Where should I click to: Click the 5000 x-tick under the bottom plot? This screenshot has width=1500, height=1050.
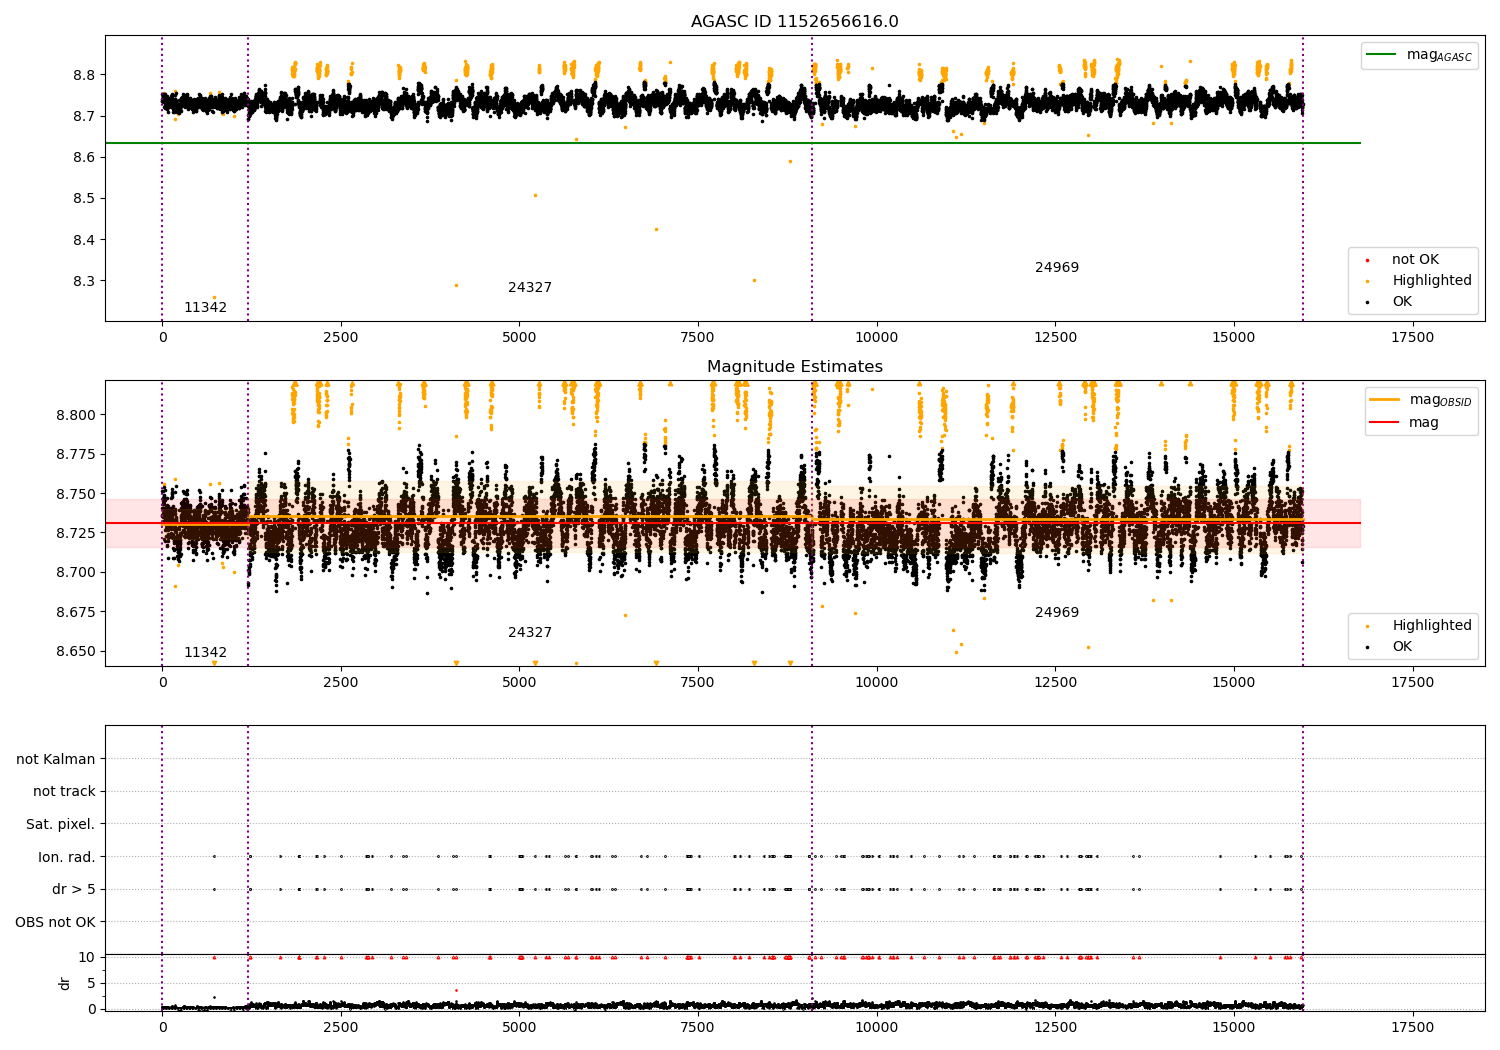(519, 1027)
